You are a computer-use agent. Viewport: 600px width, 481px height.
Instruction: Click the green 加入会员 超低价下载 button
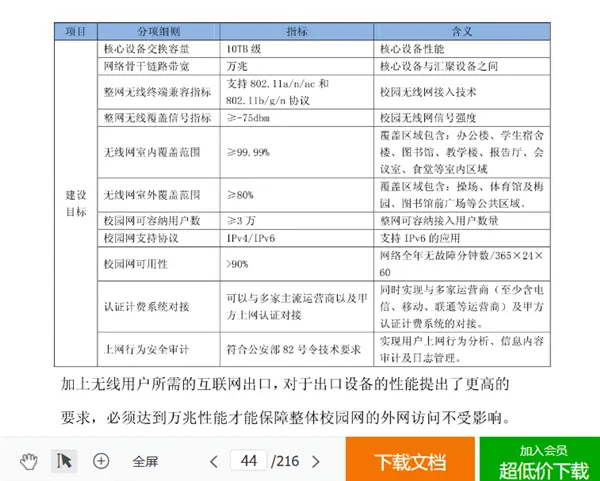click(540, 460)
